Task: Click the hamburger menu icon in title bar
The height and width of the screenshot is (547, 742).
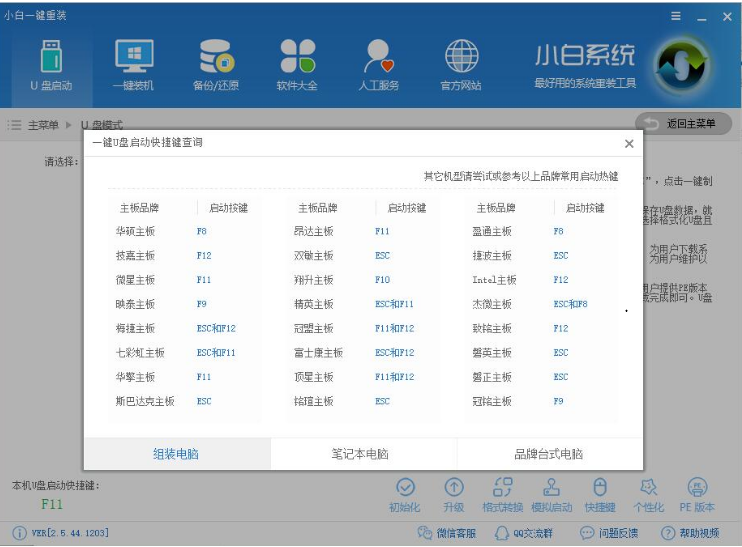Action: click(x=676, y=17)
